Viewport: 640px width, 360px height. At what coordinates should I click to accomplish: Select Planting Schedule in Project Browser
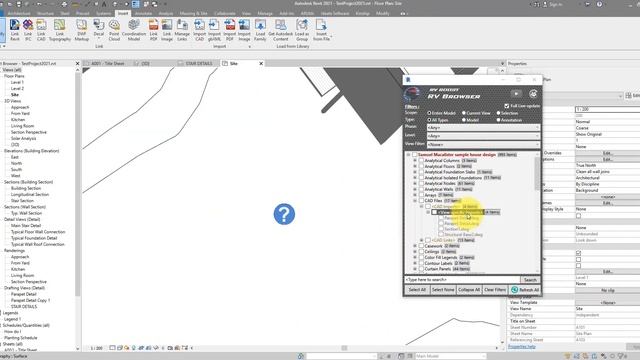click(21, 338)
